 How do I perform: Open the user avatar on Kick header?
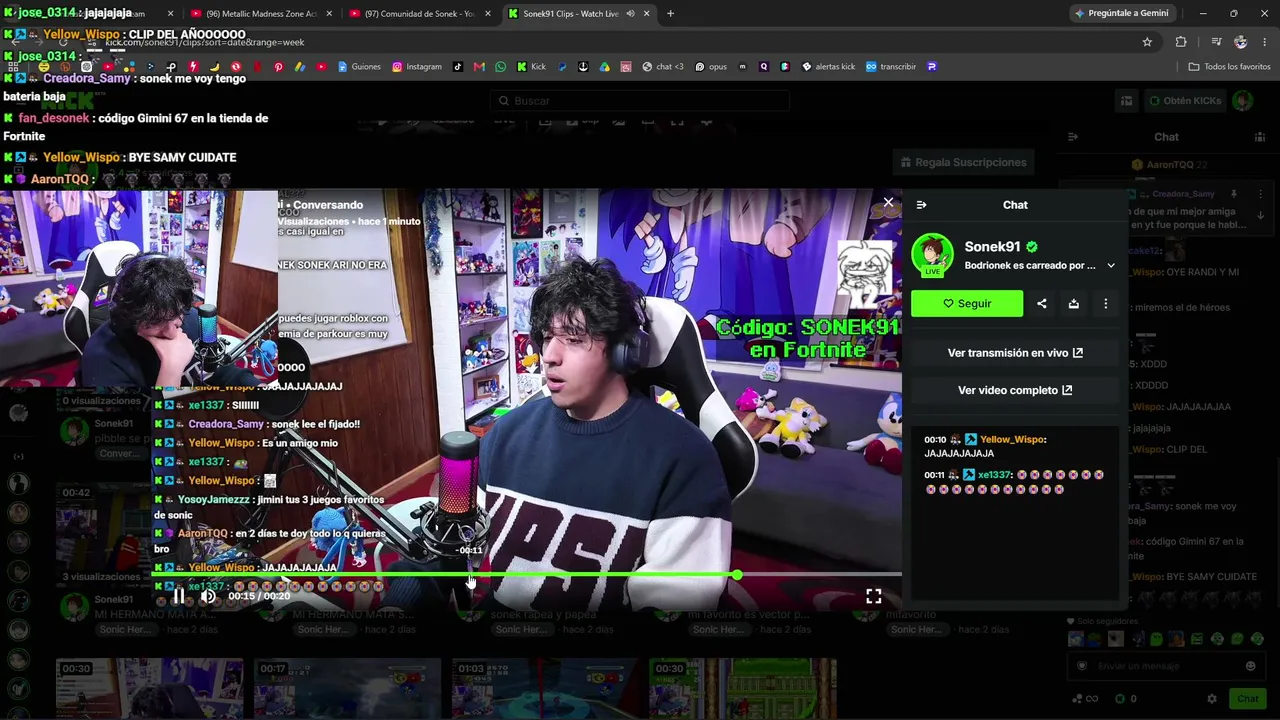[1243, 101]
